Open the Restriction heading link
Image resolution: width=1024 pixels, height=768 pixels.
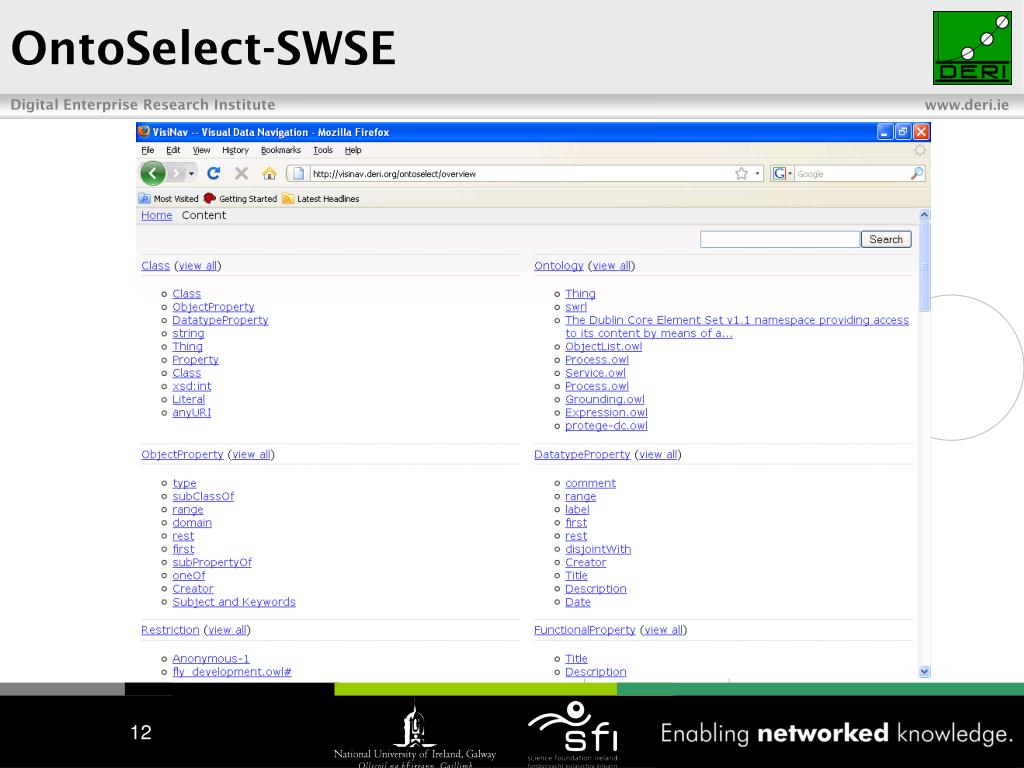(170, 630)
